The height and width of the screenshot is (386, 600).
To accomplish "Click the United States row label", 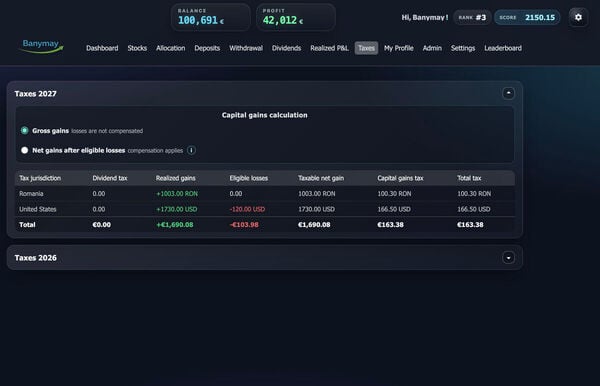I will click(x=38, y=209).
